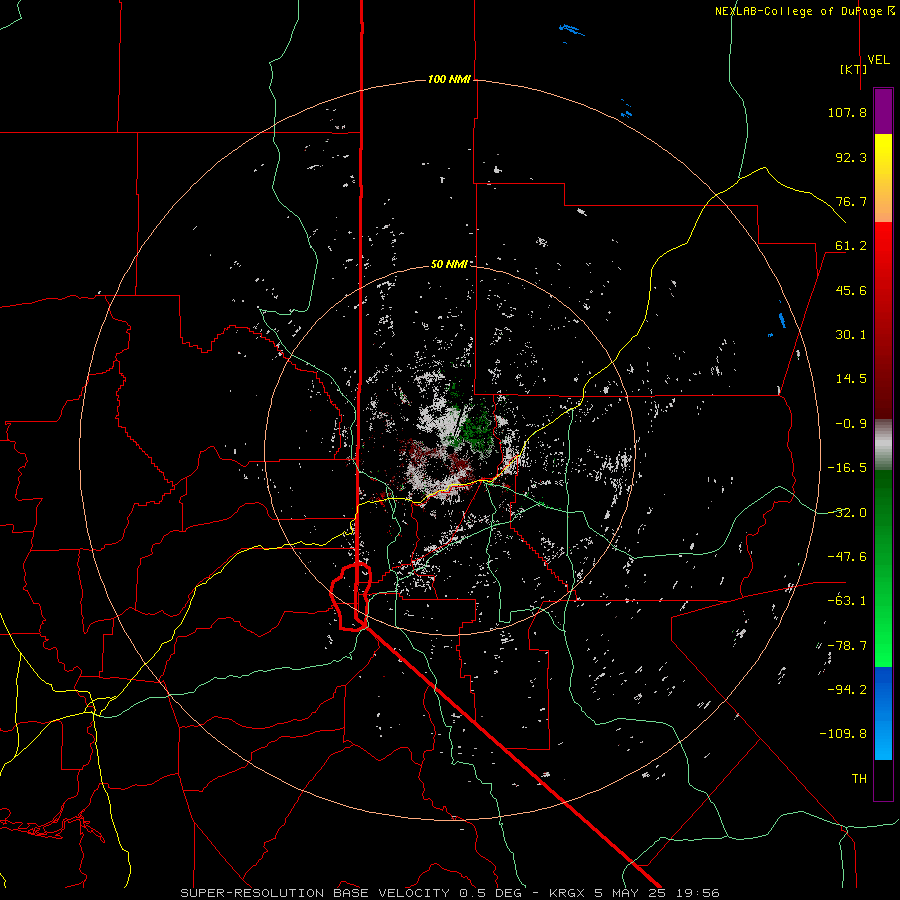Click the -47.6 scale label
This screenshot has width=900, height=900.
(847, 557)
